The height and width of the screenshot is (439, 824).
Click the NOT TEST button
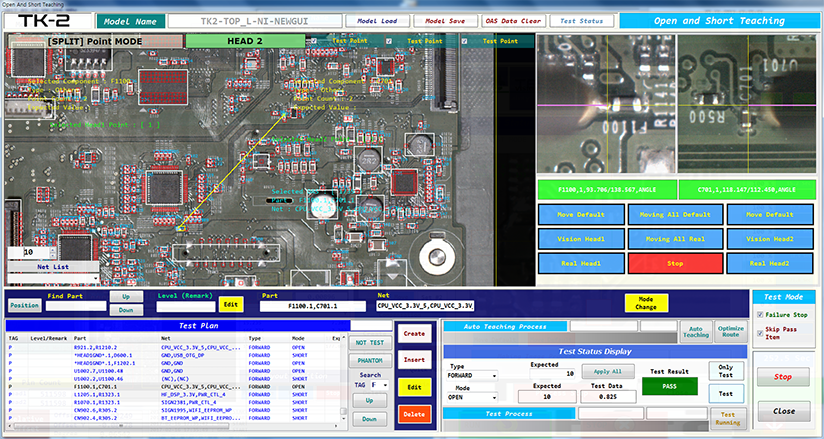369,342
